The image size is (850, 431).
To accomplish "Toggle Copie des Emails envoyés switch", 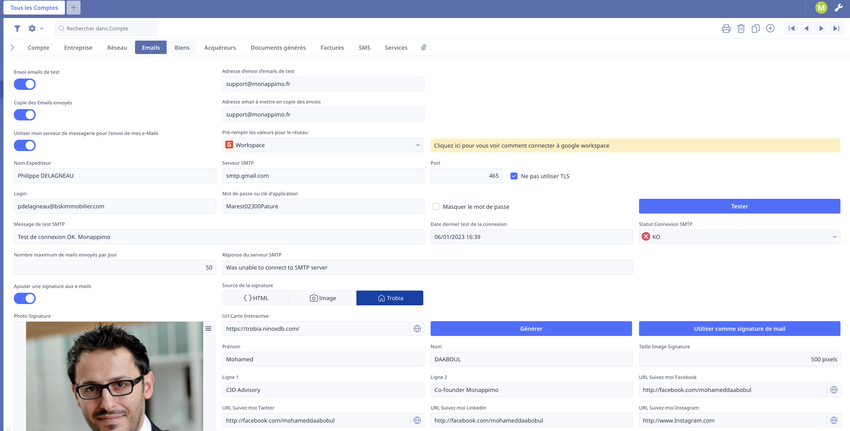I will click(25, 115).
